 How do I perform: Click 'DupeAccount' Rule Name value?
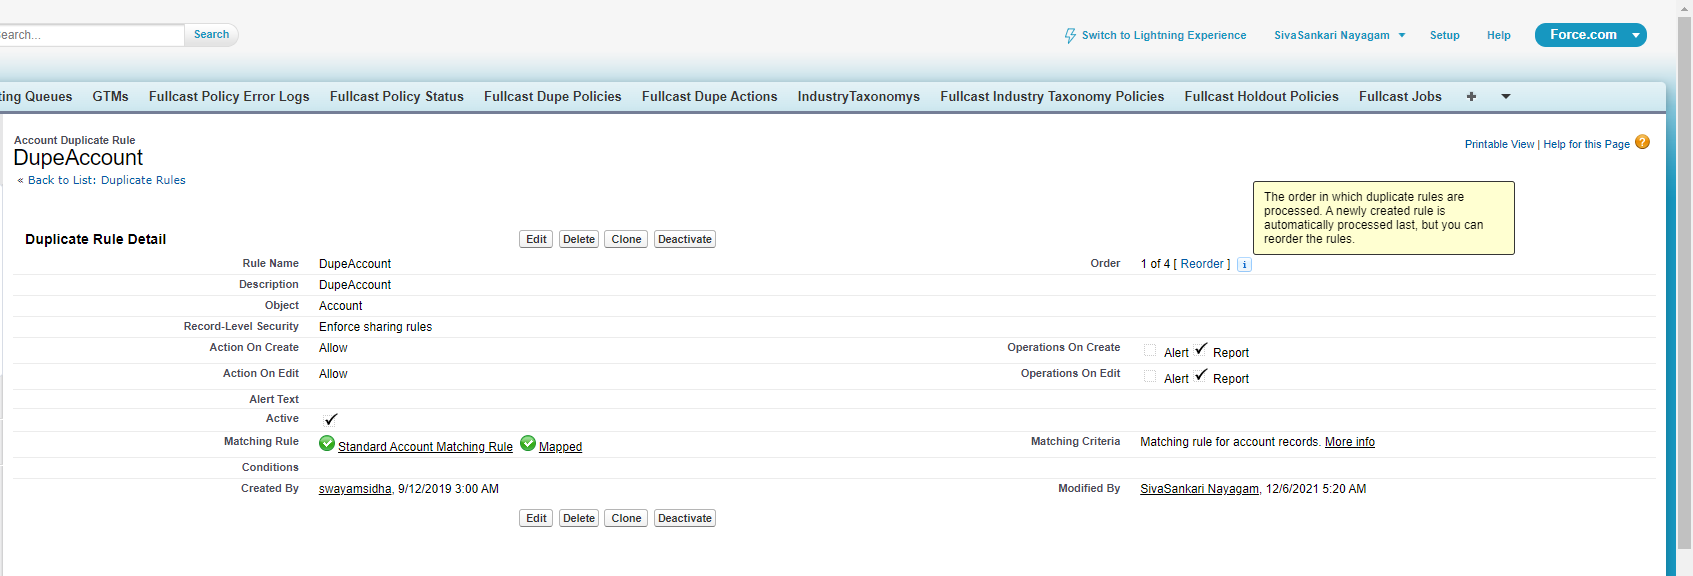tap(355, 264)
